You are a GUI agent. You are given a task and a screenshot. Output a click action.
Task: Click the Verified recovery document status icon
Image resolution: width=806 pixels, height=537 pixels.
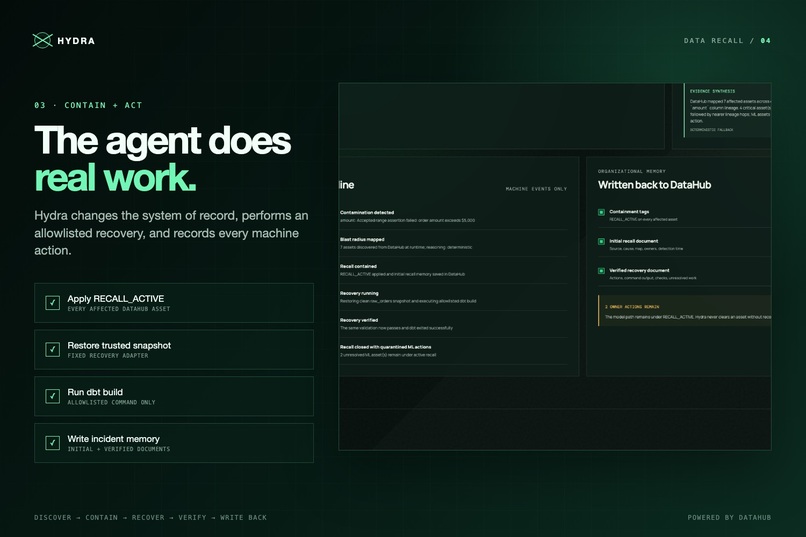(601, 271)
